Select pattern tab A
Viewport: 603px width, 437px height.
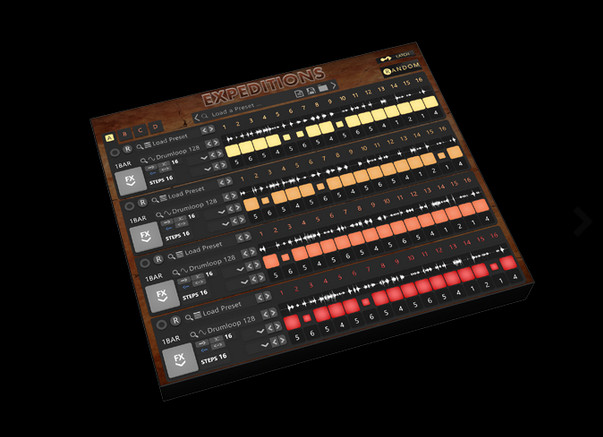(x=110, y=138)
